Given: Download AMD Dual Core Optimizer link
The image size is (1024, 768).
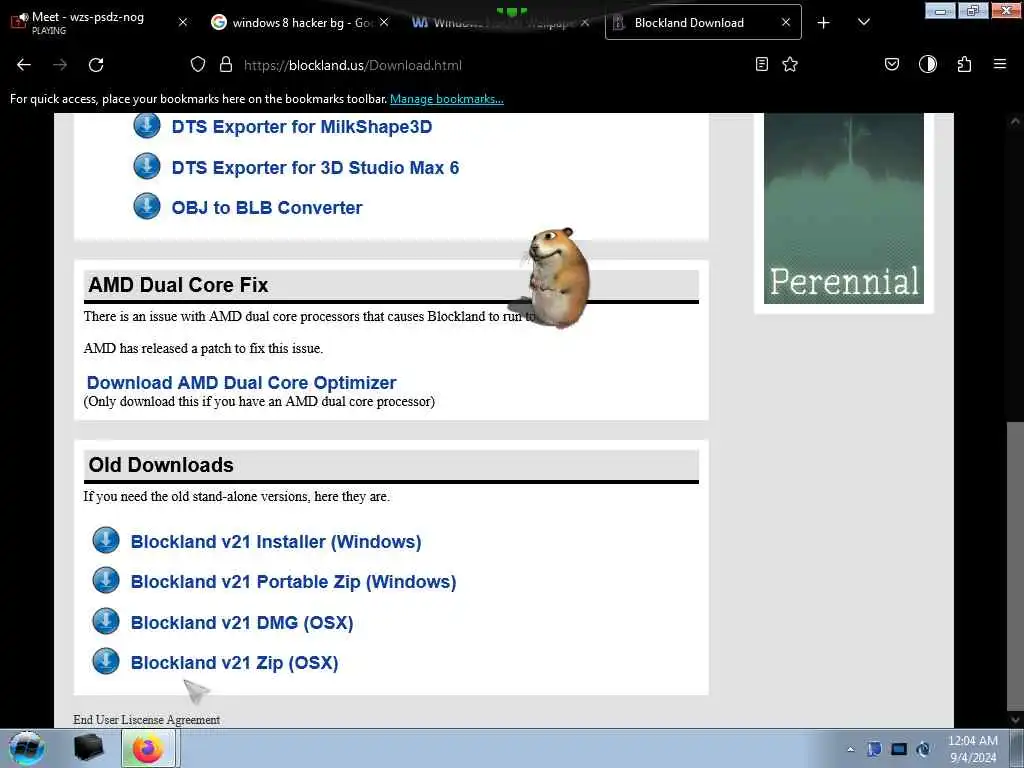Looking at the screenshot, I should tap(242, 383).
